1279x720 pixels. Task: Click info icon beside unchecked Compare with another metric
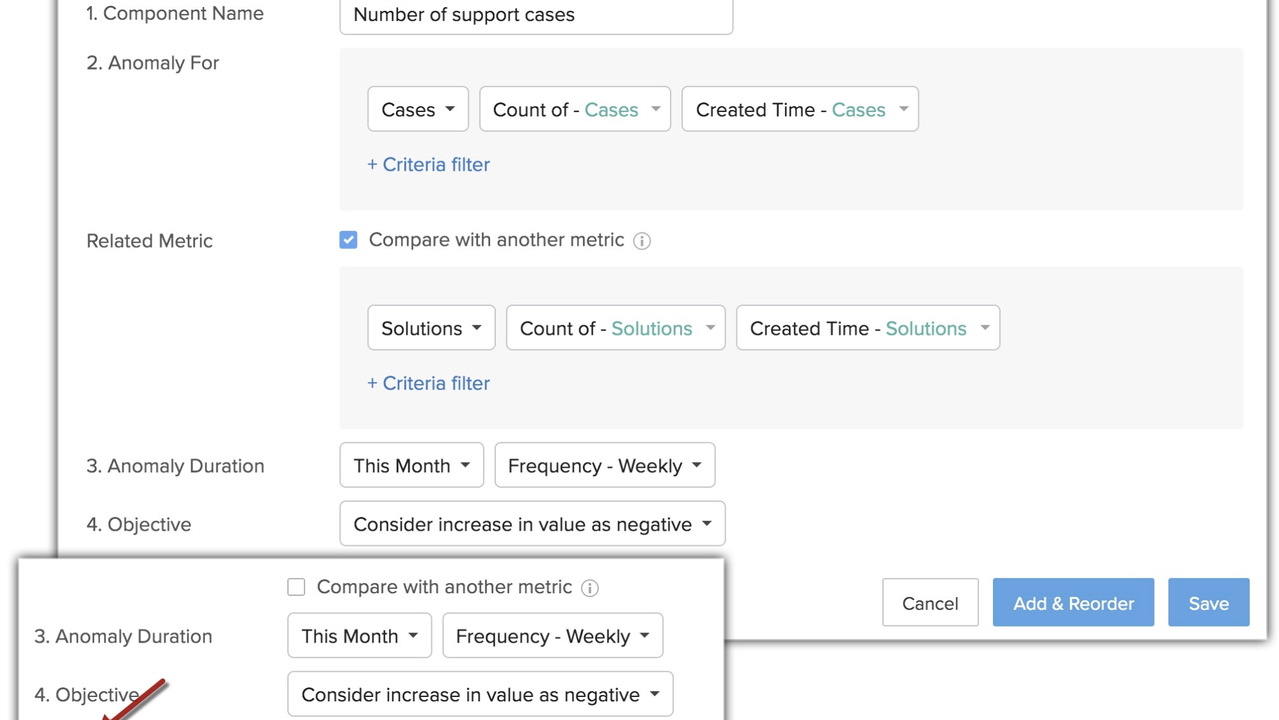pyautogui.click(x=590, y=588)
